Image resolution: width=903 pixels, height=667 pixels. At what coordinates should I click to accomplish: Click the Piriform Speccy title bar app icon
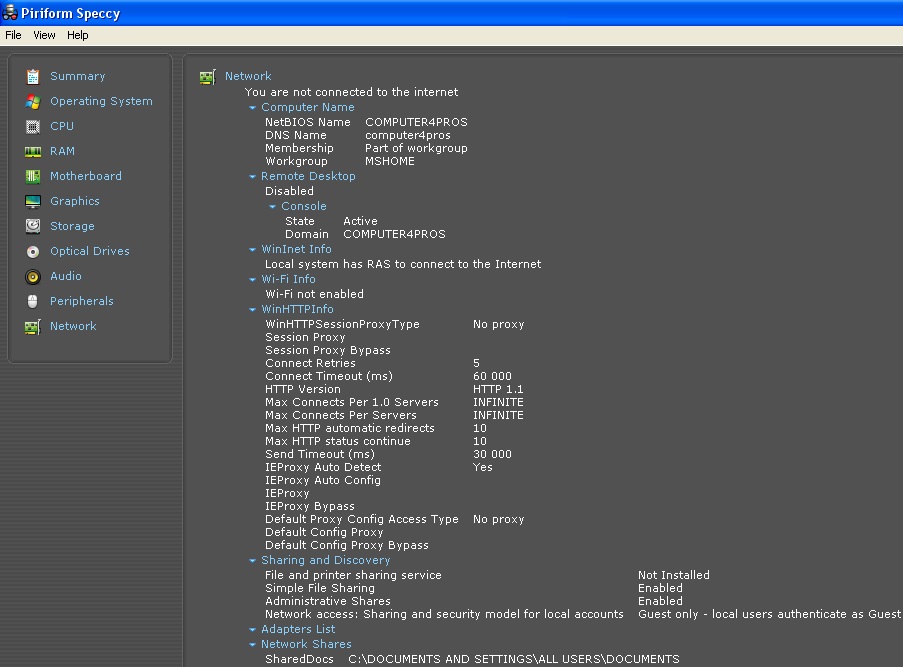[x=10, y=12]
